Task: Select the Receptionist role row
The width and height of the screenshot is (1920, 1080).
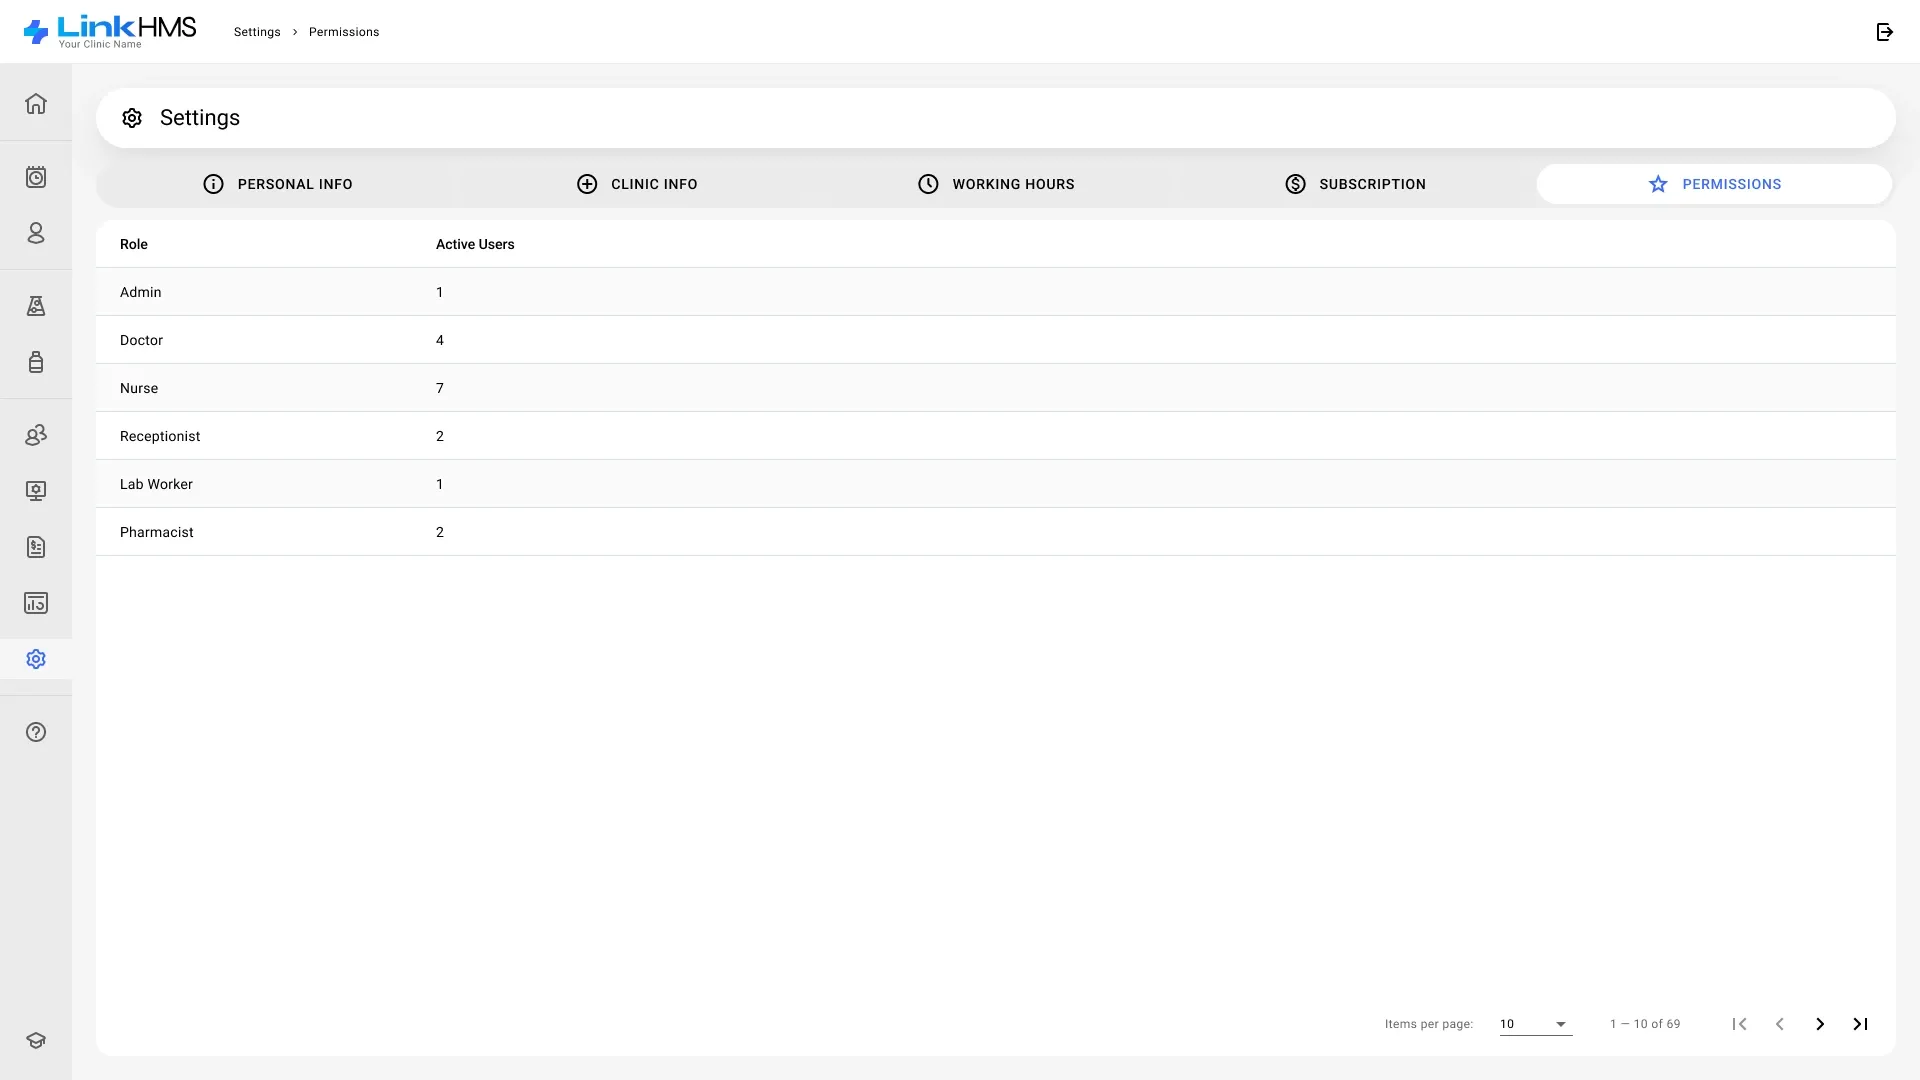Action: pos(996,436)
